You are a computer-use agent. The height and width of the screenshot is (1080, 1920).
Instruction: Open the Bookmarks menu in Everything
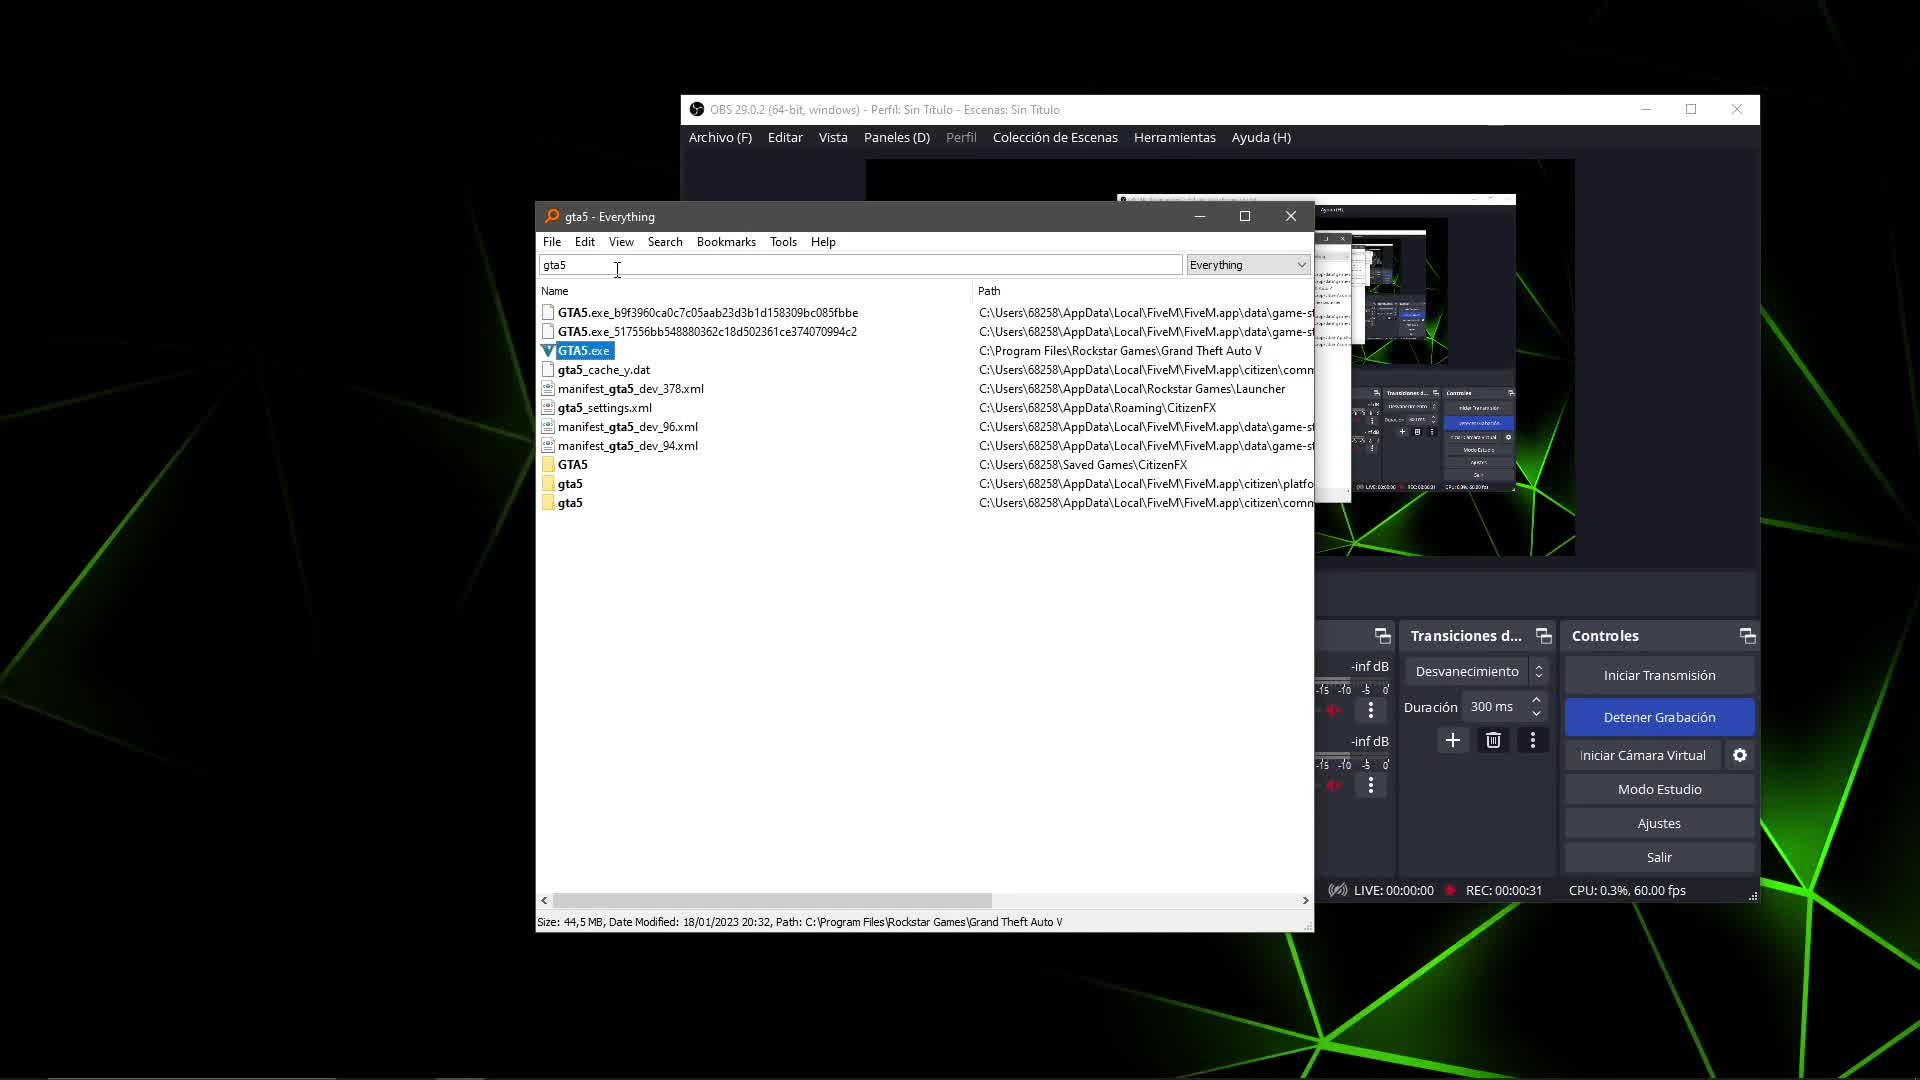click(726, 242)
